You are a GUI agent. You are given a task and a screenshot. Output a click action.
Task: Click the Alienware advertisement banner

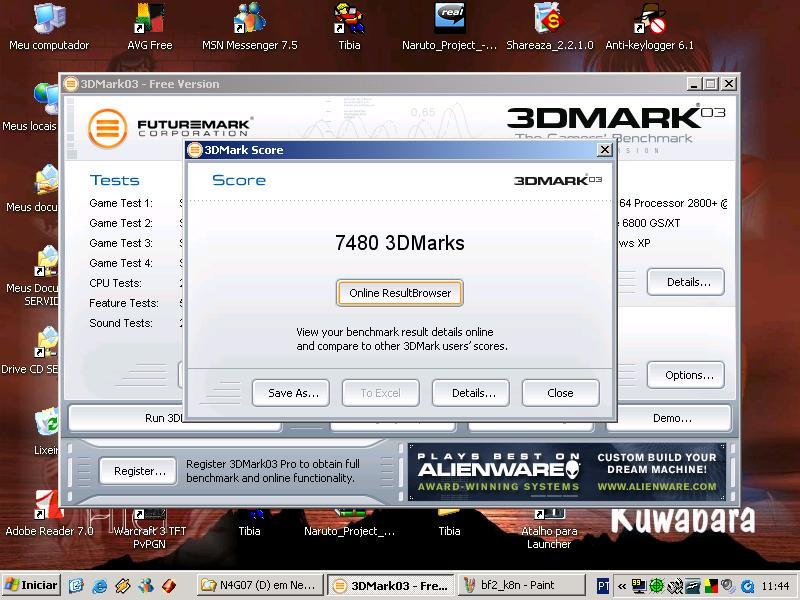tap(567, 472)
